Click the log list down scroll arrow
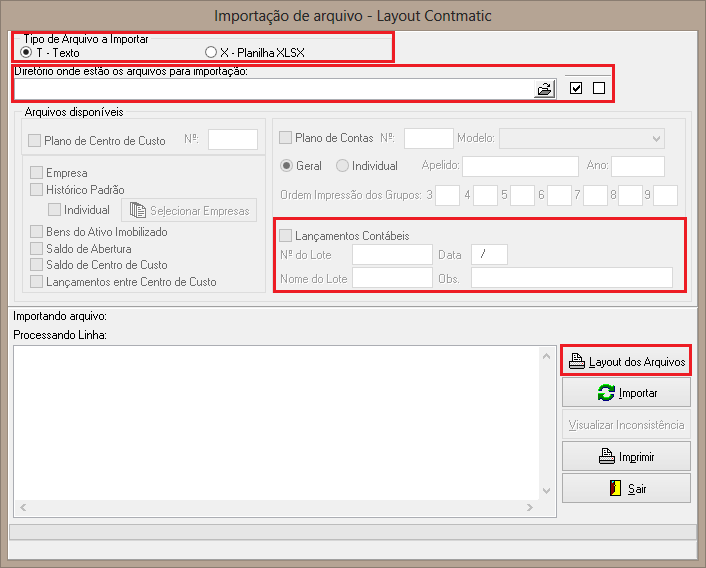Image resolution: width=706 pixels, height=568 pixels. pyautogui.click(x=547, y=491)
